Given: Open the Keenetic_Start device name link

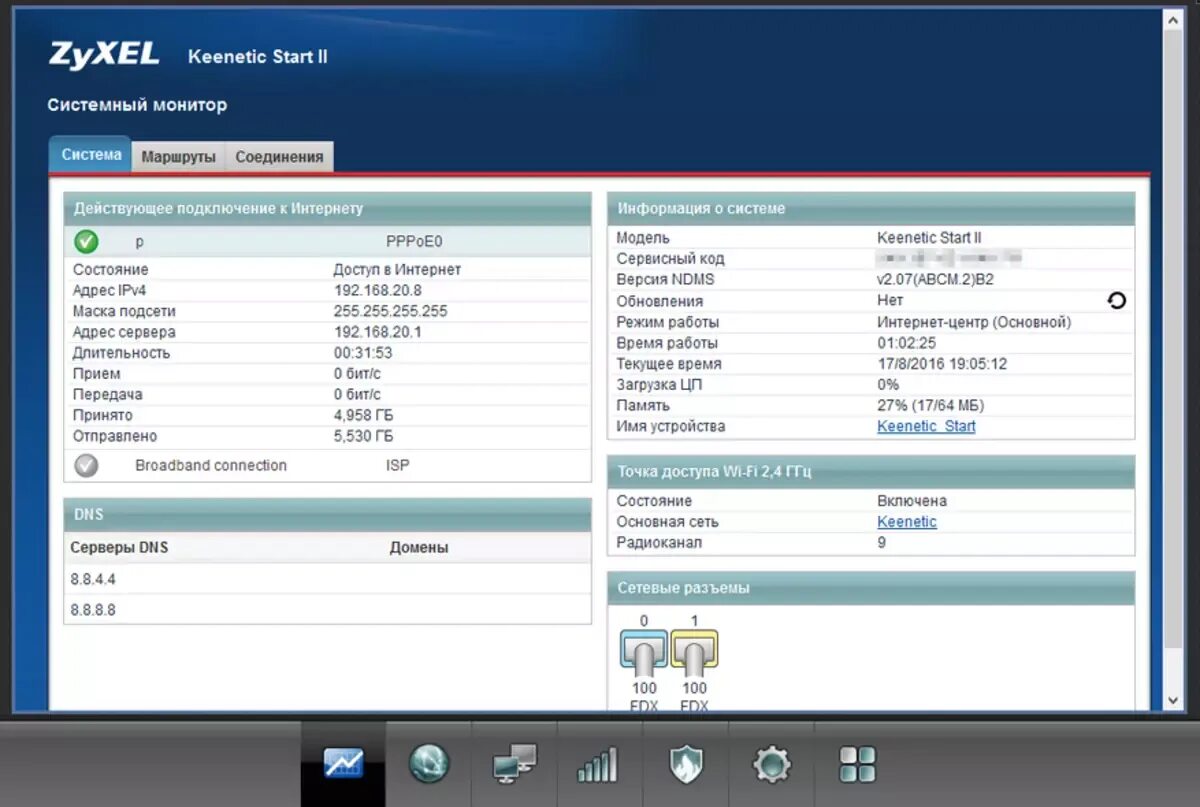Looking at the screenshot, I should (926, 426).
